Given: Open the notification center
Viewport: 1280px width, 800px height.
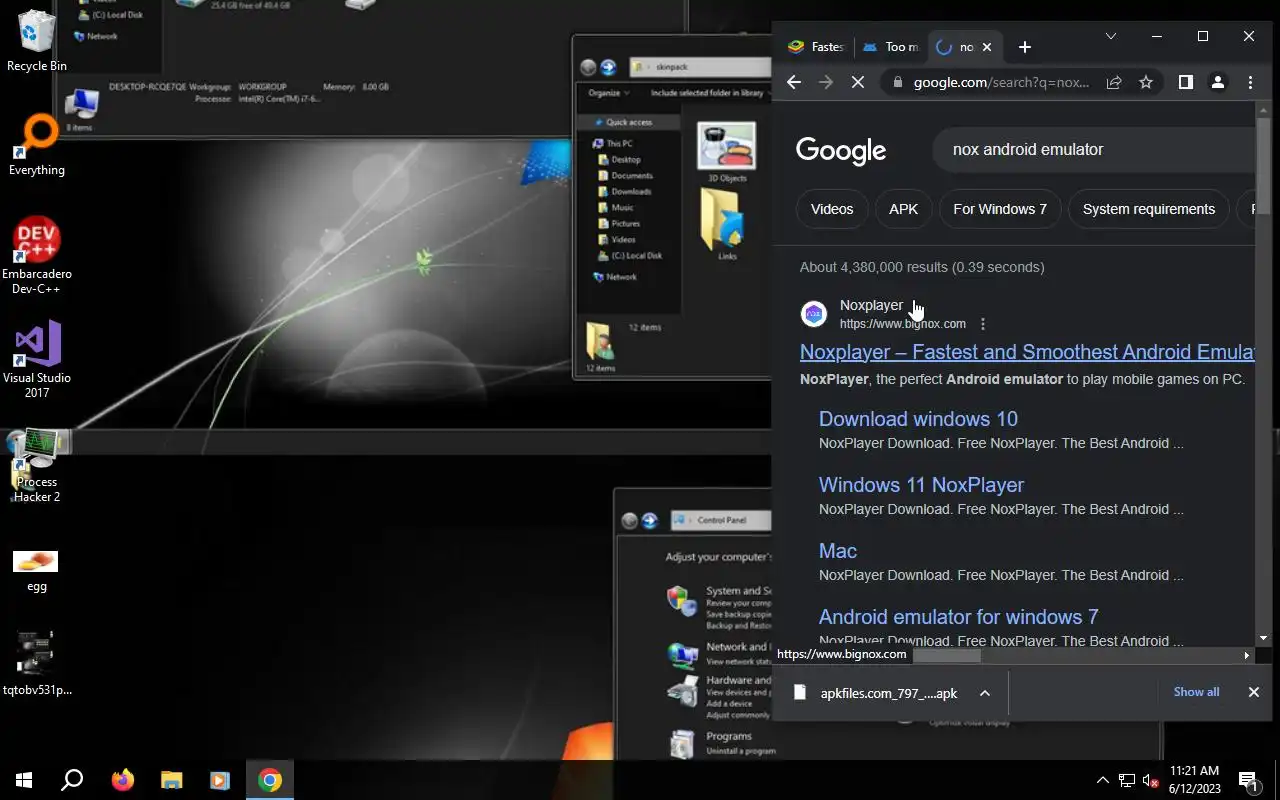Looking at the screenshot, I should (1248, 780).
